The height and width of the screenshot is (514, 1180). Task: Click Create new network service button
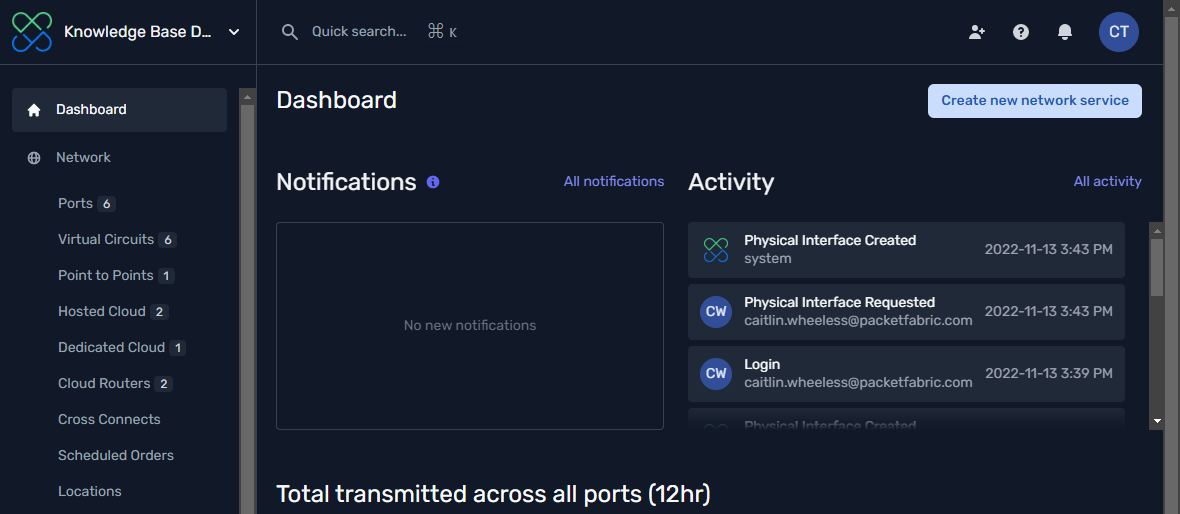[1035, 101]
